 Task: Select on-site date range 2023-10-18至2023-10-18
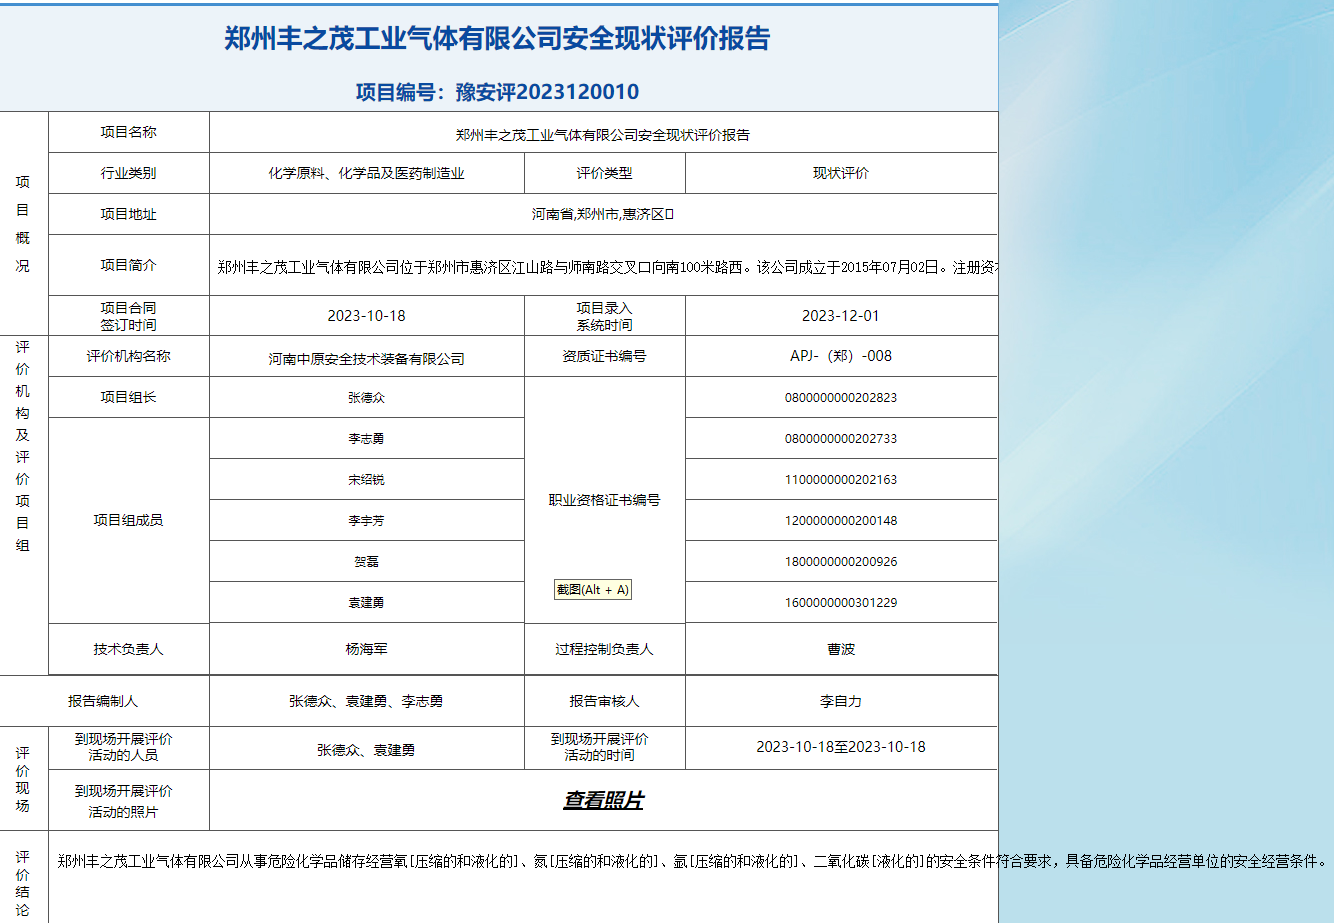(x=841, y=746)
